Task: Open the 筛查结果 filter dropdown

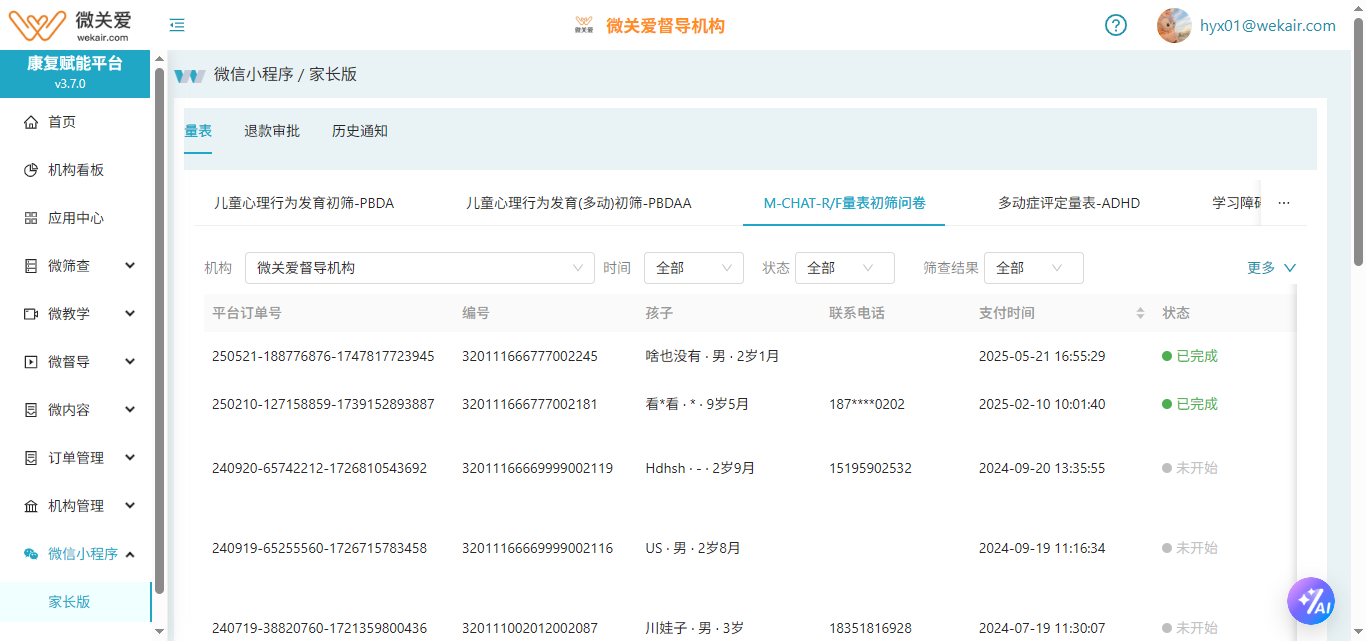Action: coord(1033,268)
